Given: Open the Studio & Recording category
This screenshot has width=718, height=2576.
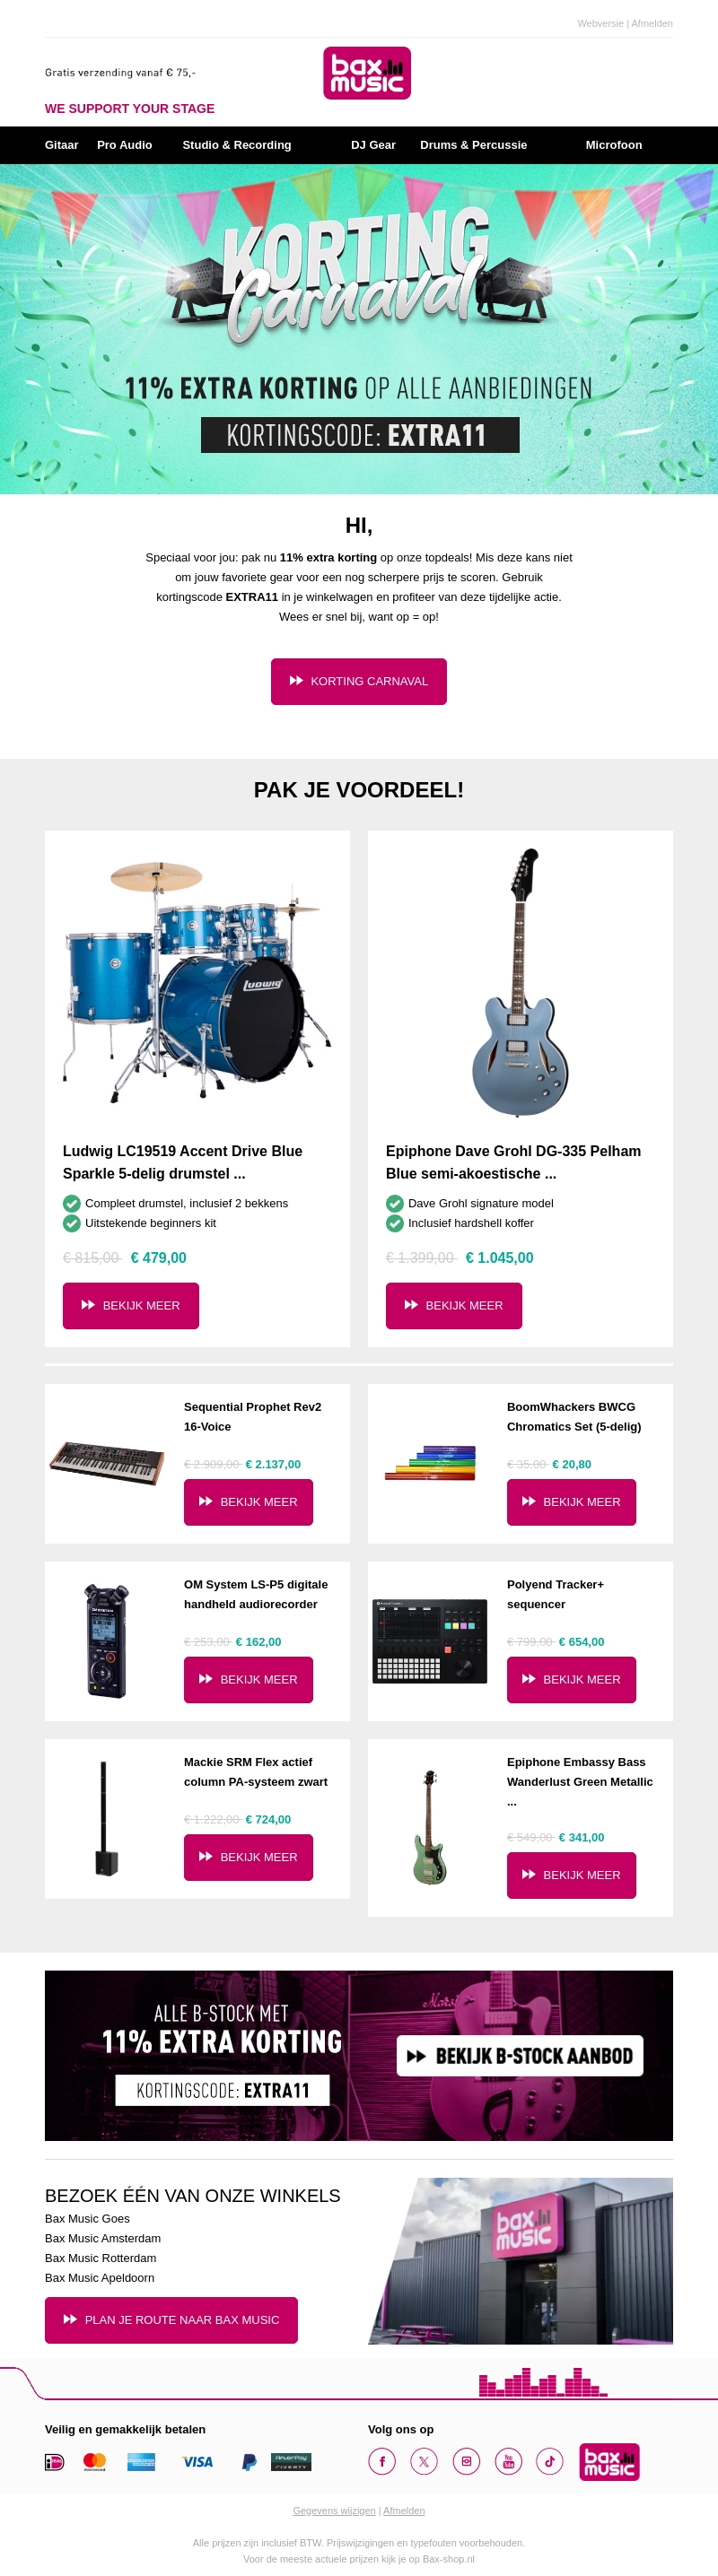Looking at the screenshot, I should 237,145.
